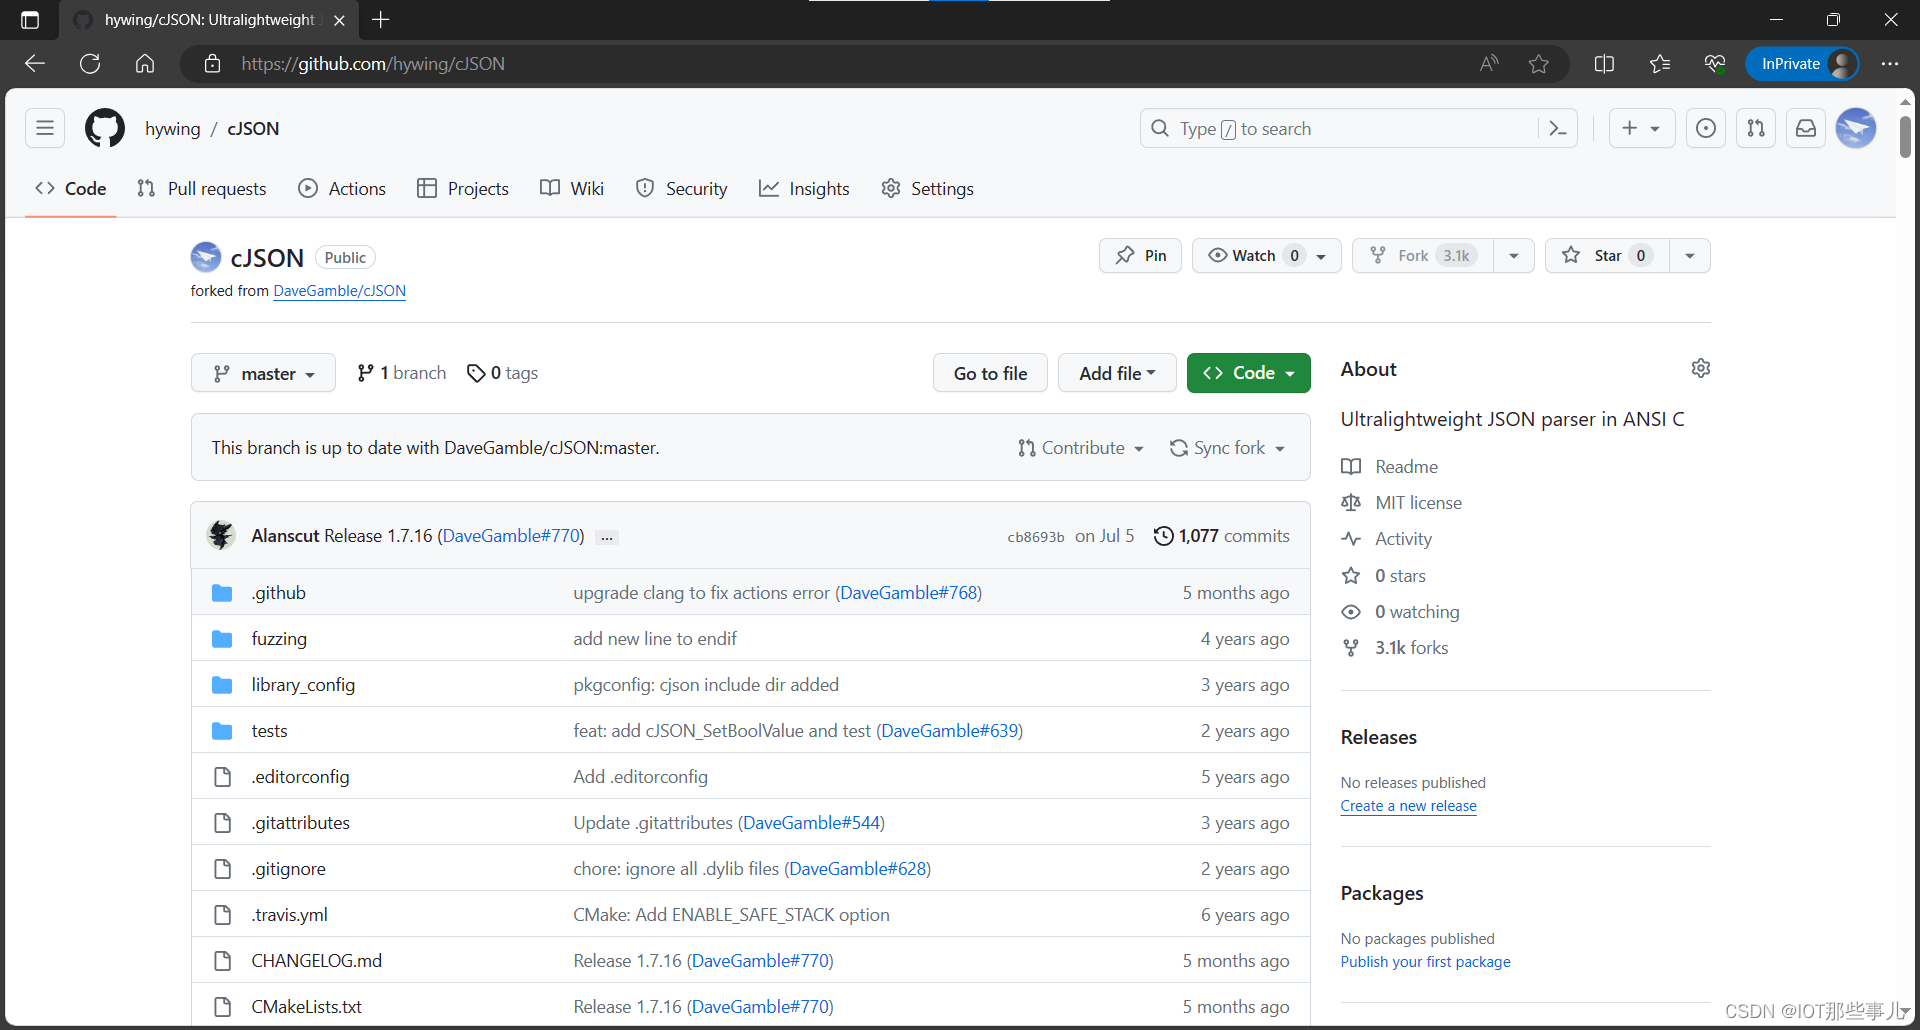Select the Code tab
The image size is (1920, 1030).
click(x=71, y=189)
